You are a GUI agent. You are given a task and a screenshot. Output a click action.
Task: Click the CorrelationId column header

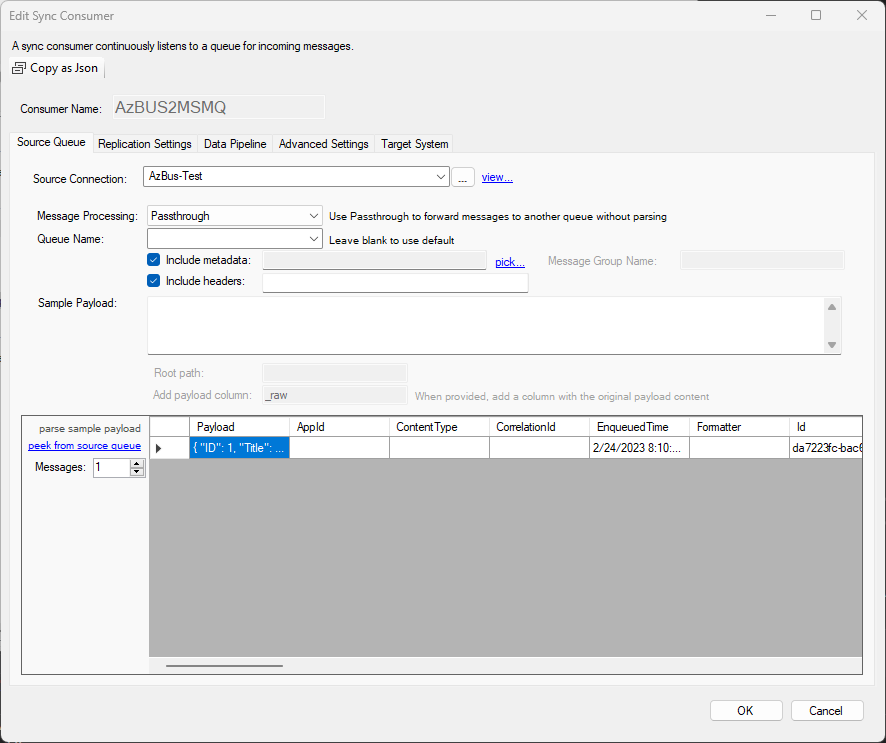pos(540,427)
